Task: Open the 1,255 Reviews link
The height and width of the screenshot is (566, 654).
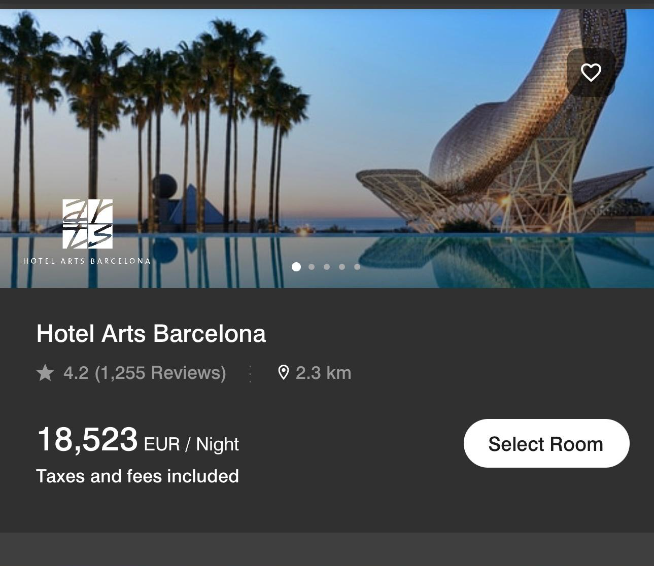Action: [160, 373]
